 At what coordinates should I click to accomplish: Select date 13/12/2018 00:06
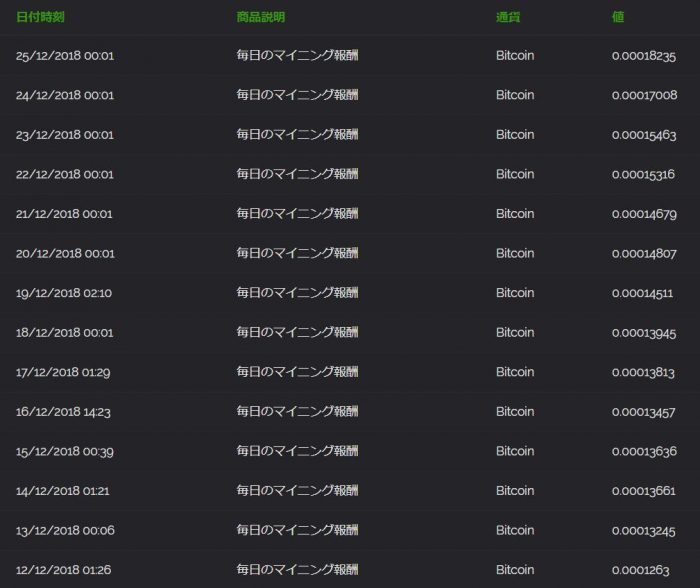(x=65, y=530)
